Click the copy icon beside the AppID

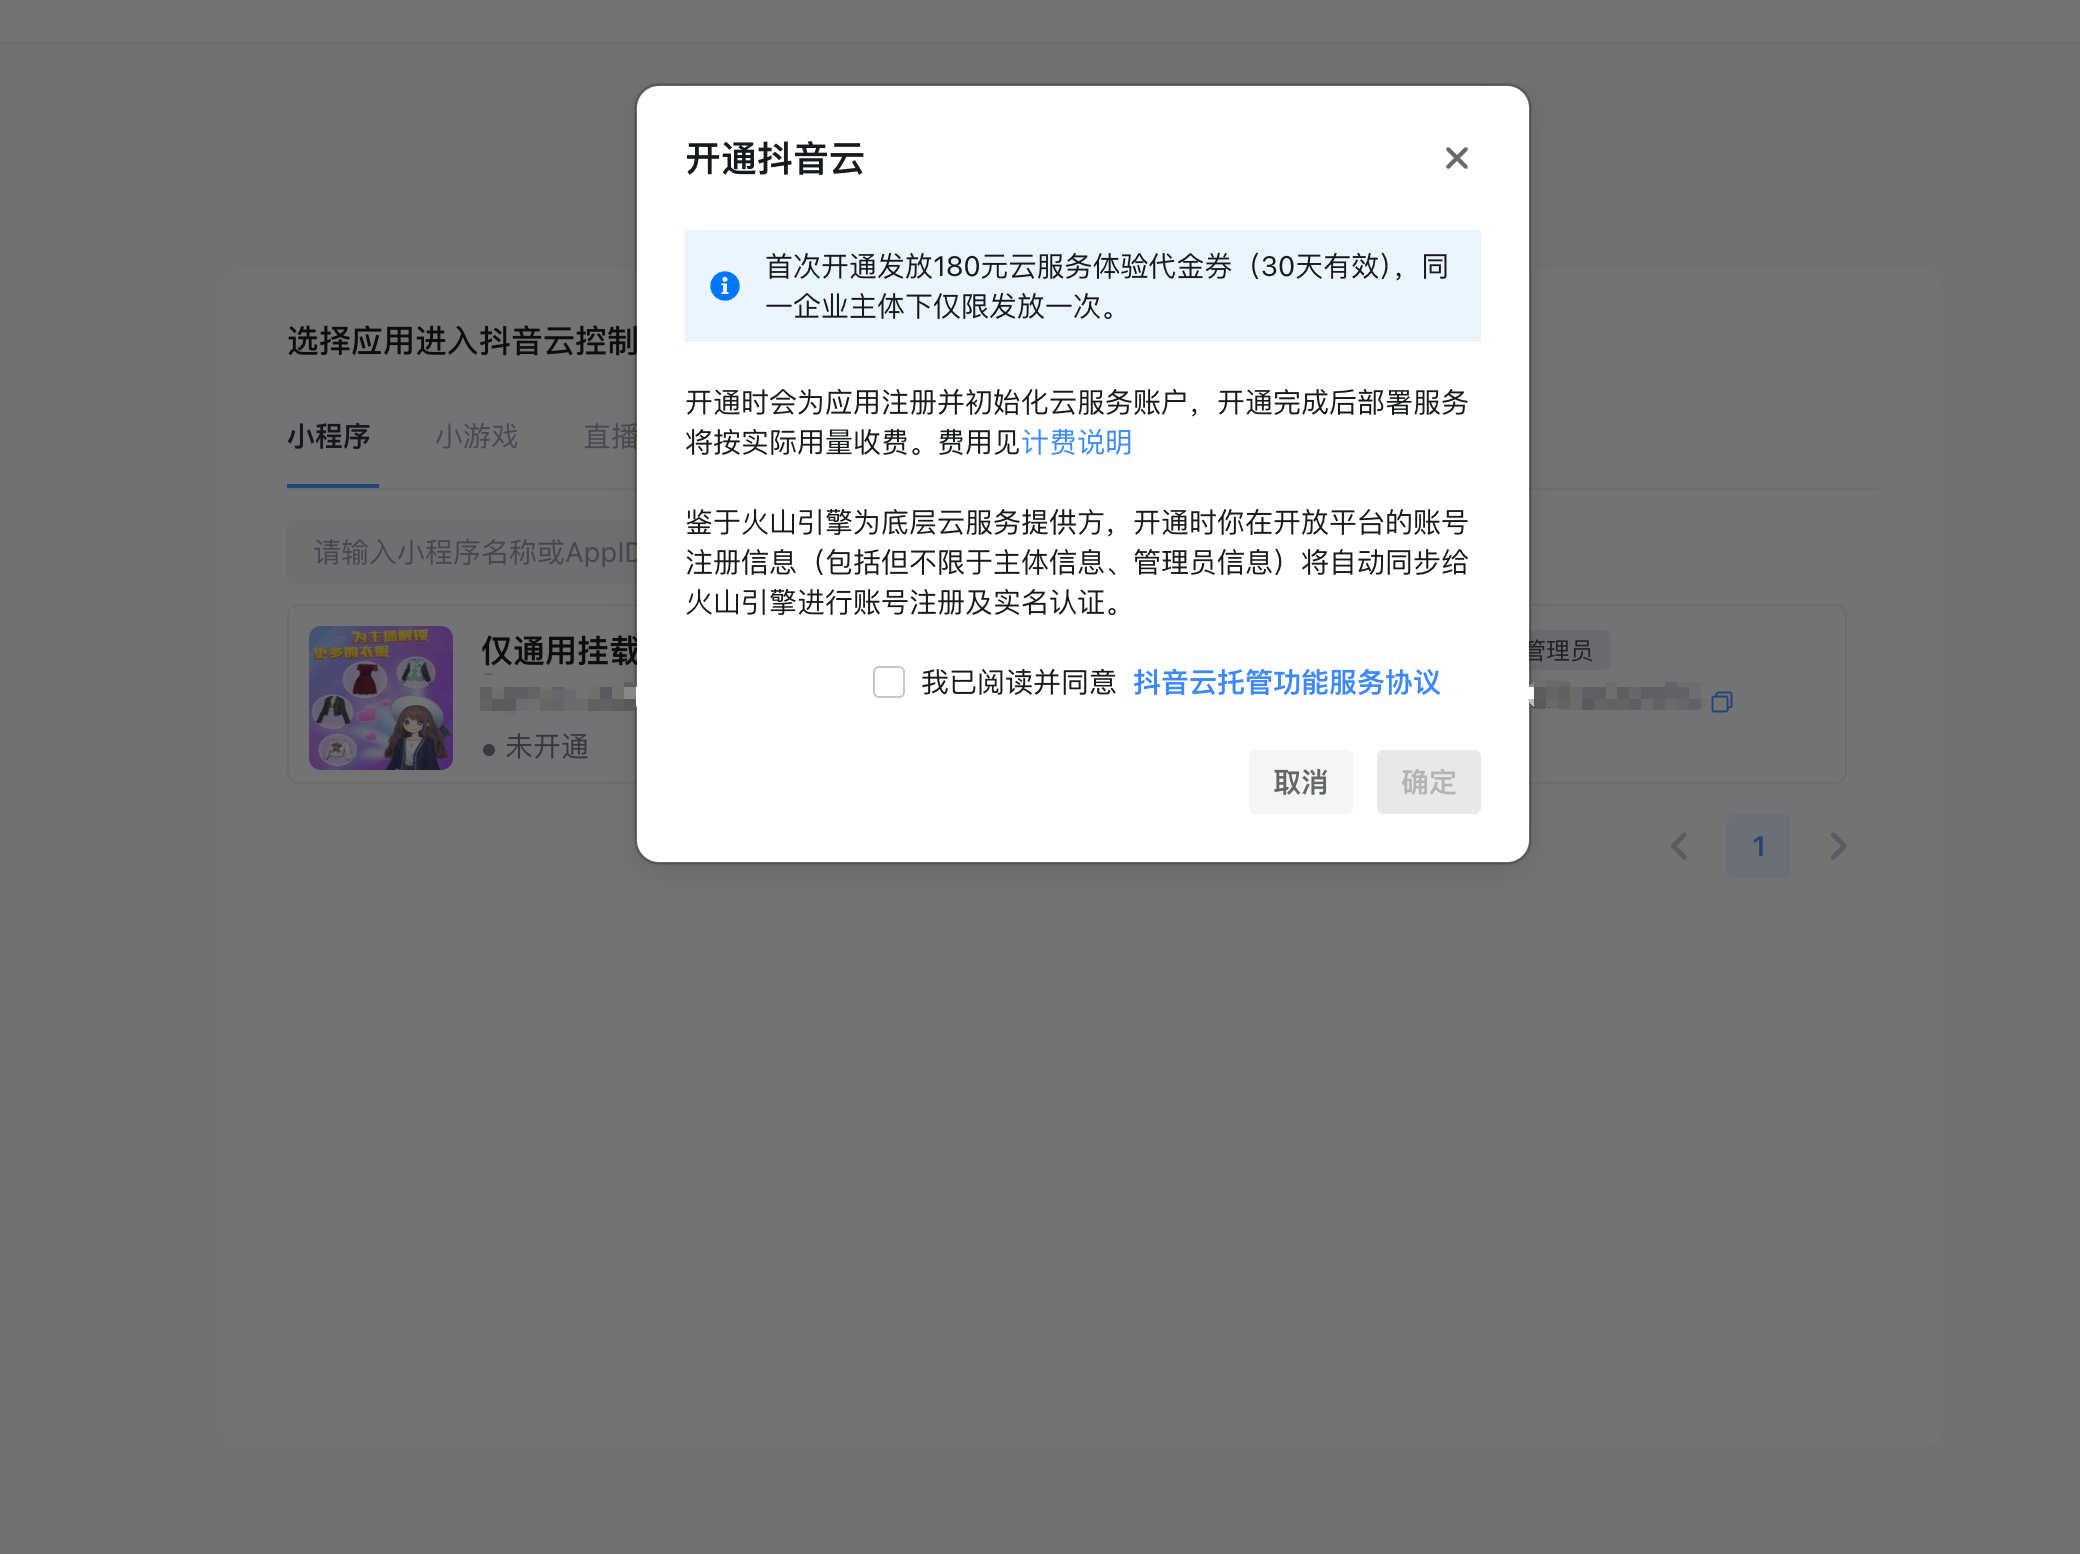(1721, 702)
